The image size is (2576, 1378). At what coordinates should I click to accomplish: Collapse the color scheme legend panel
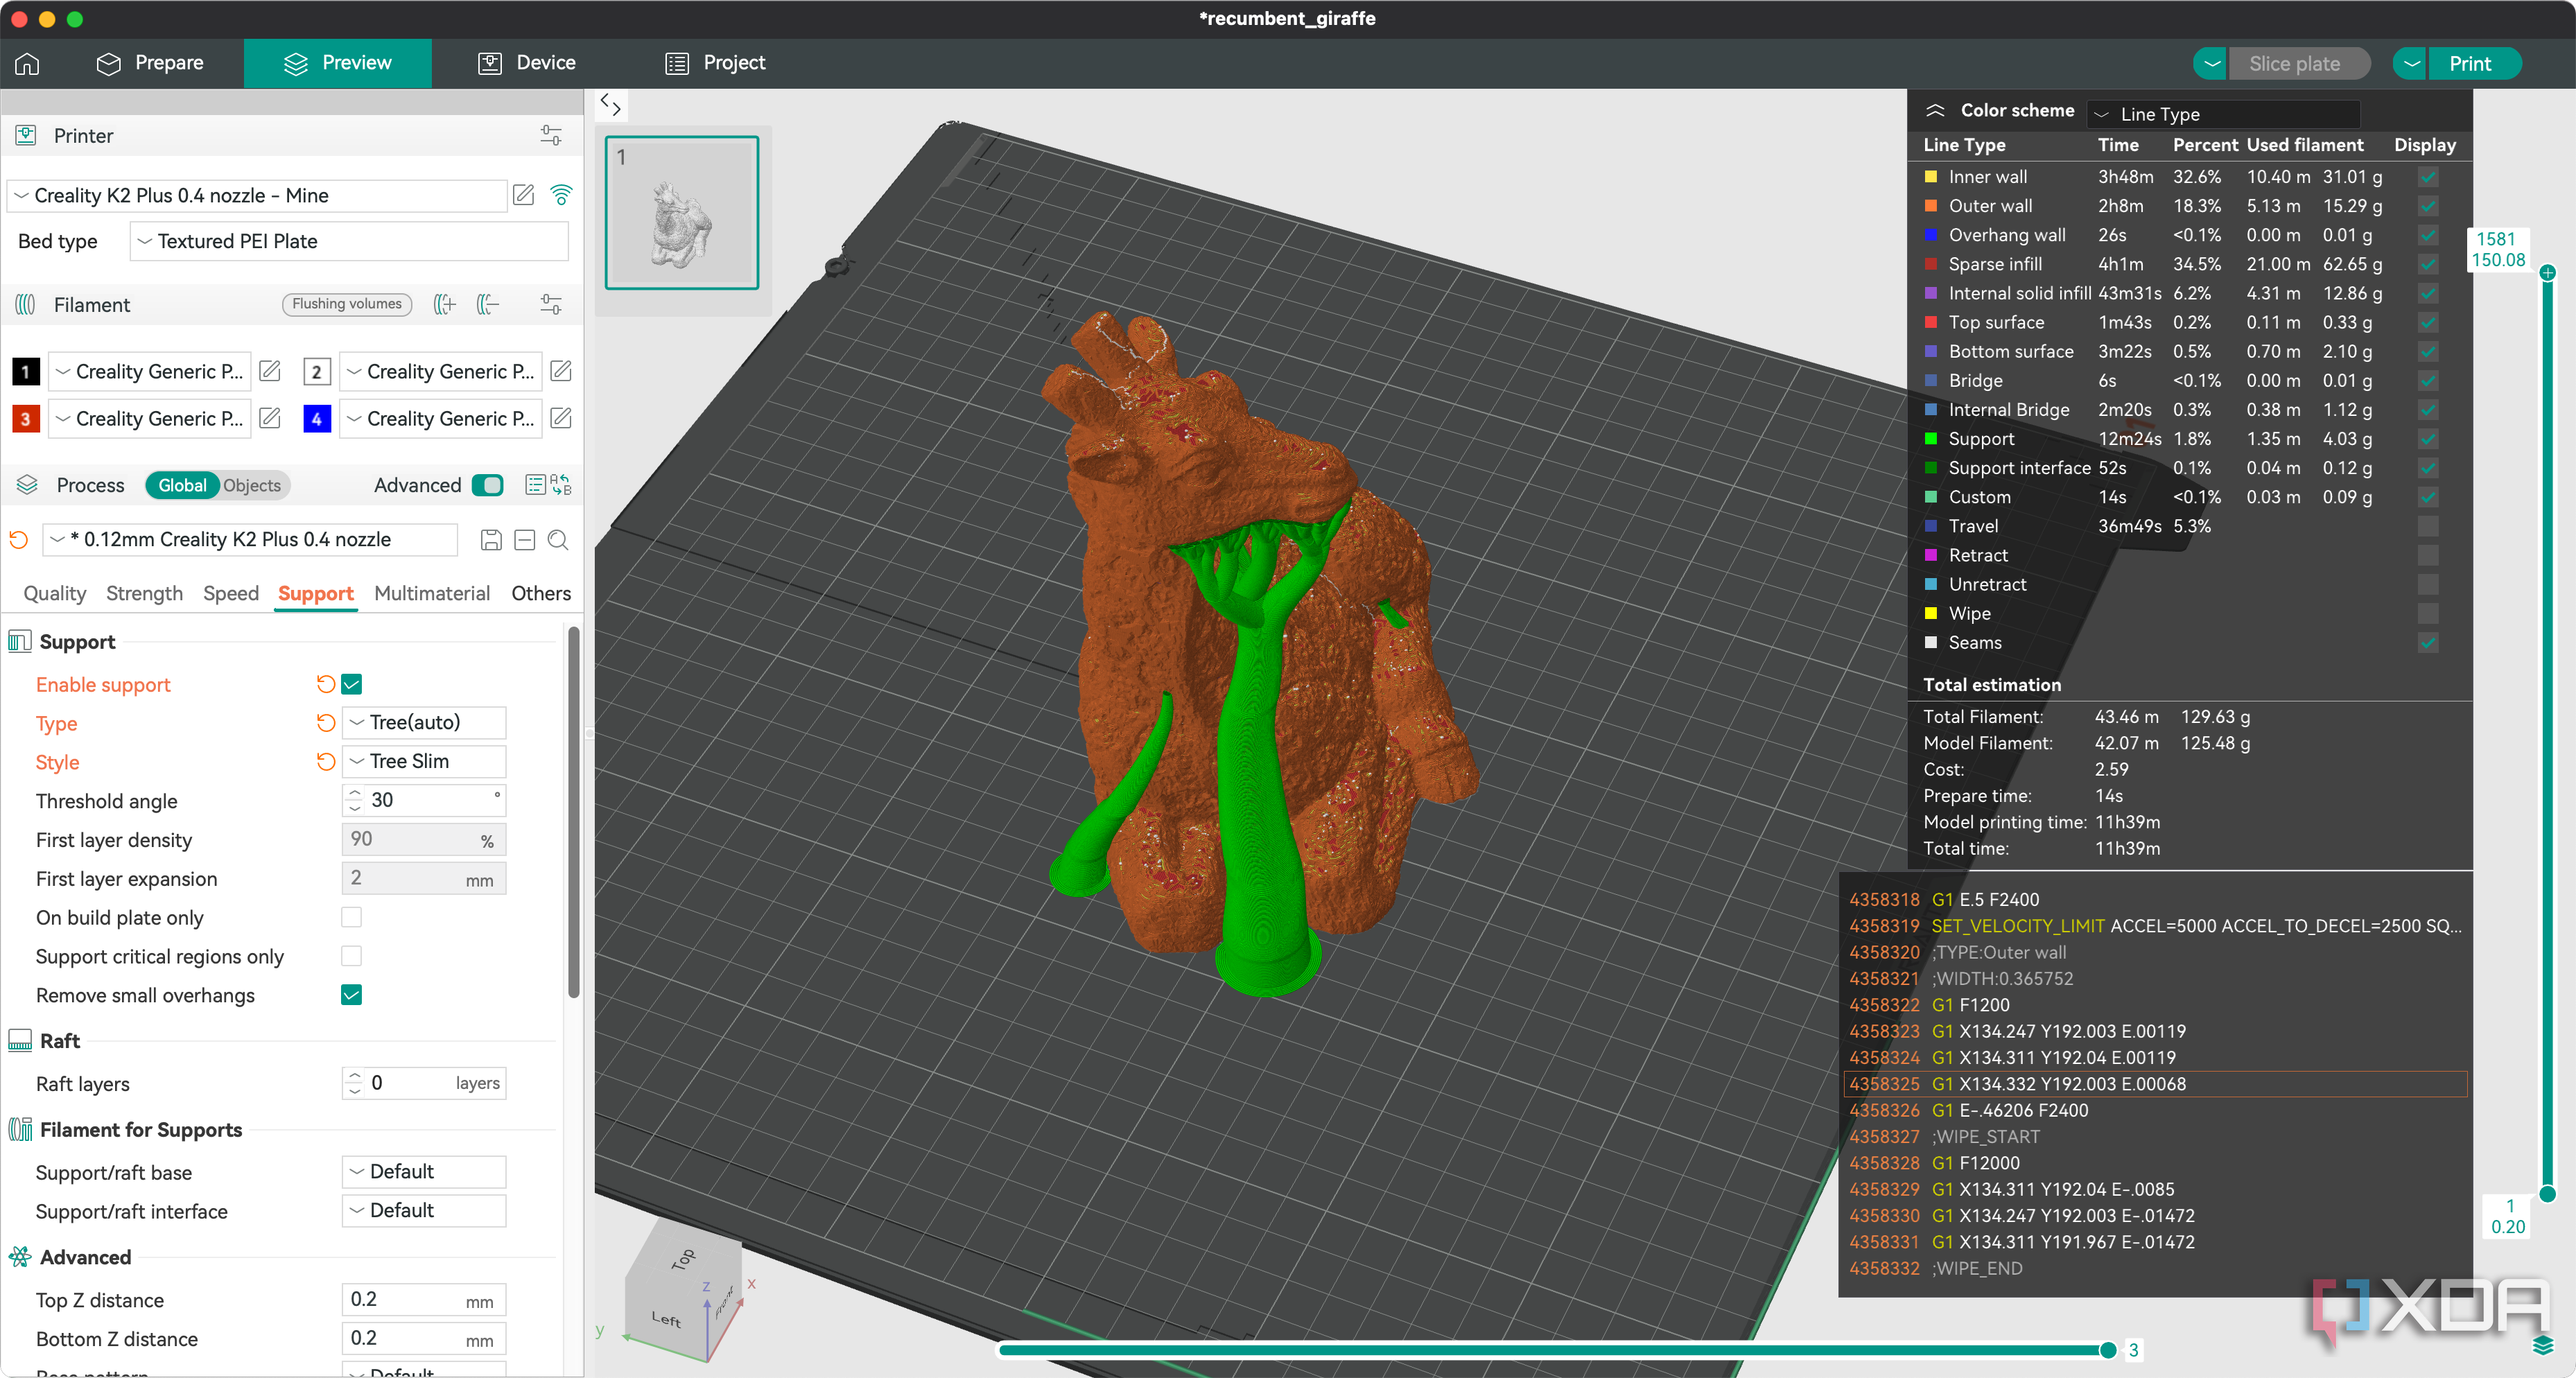(1935, 110)
